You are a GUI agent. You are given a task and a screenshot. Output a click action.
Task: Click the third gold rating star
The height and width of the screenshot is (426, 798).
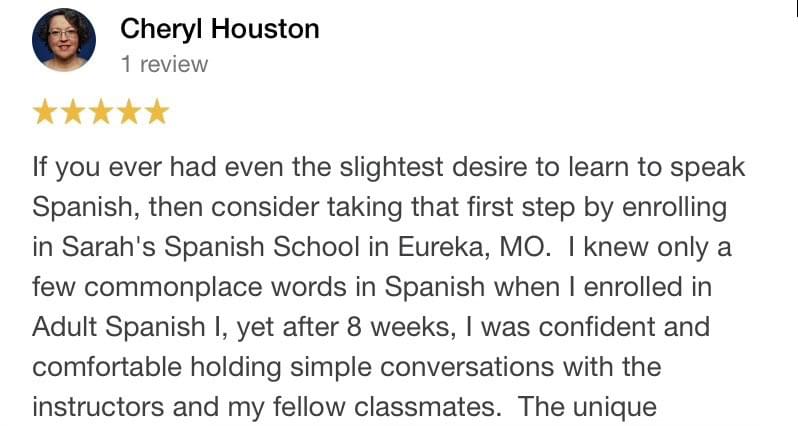tap(101, 112)
